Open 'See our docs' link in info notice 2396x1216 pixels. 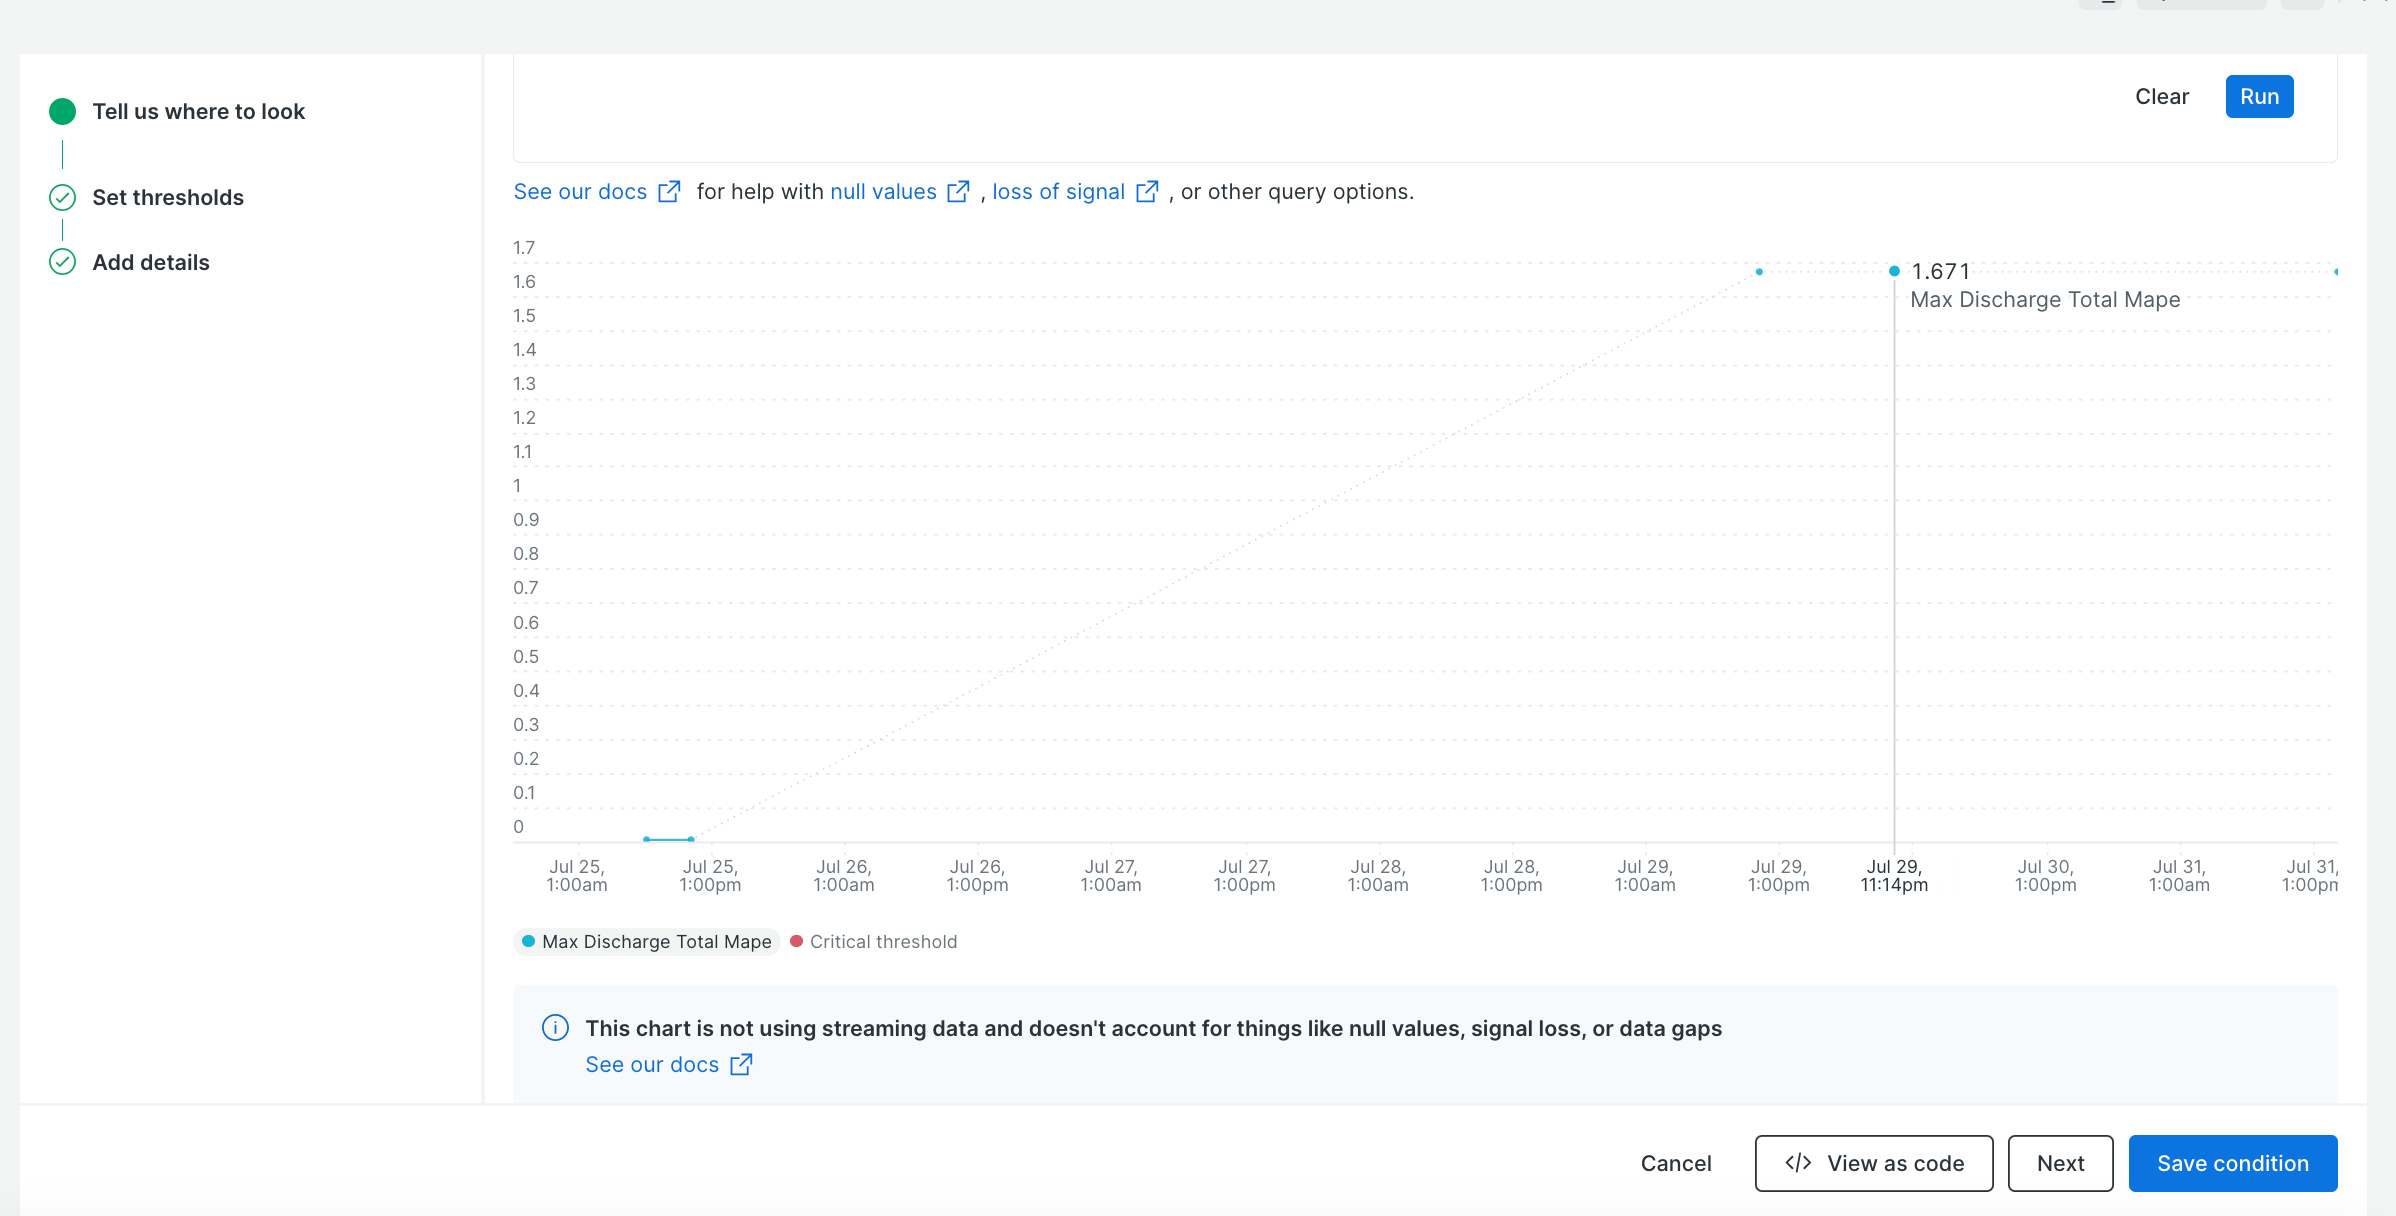point(652,1065)
